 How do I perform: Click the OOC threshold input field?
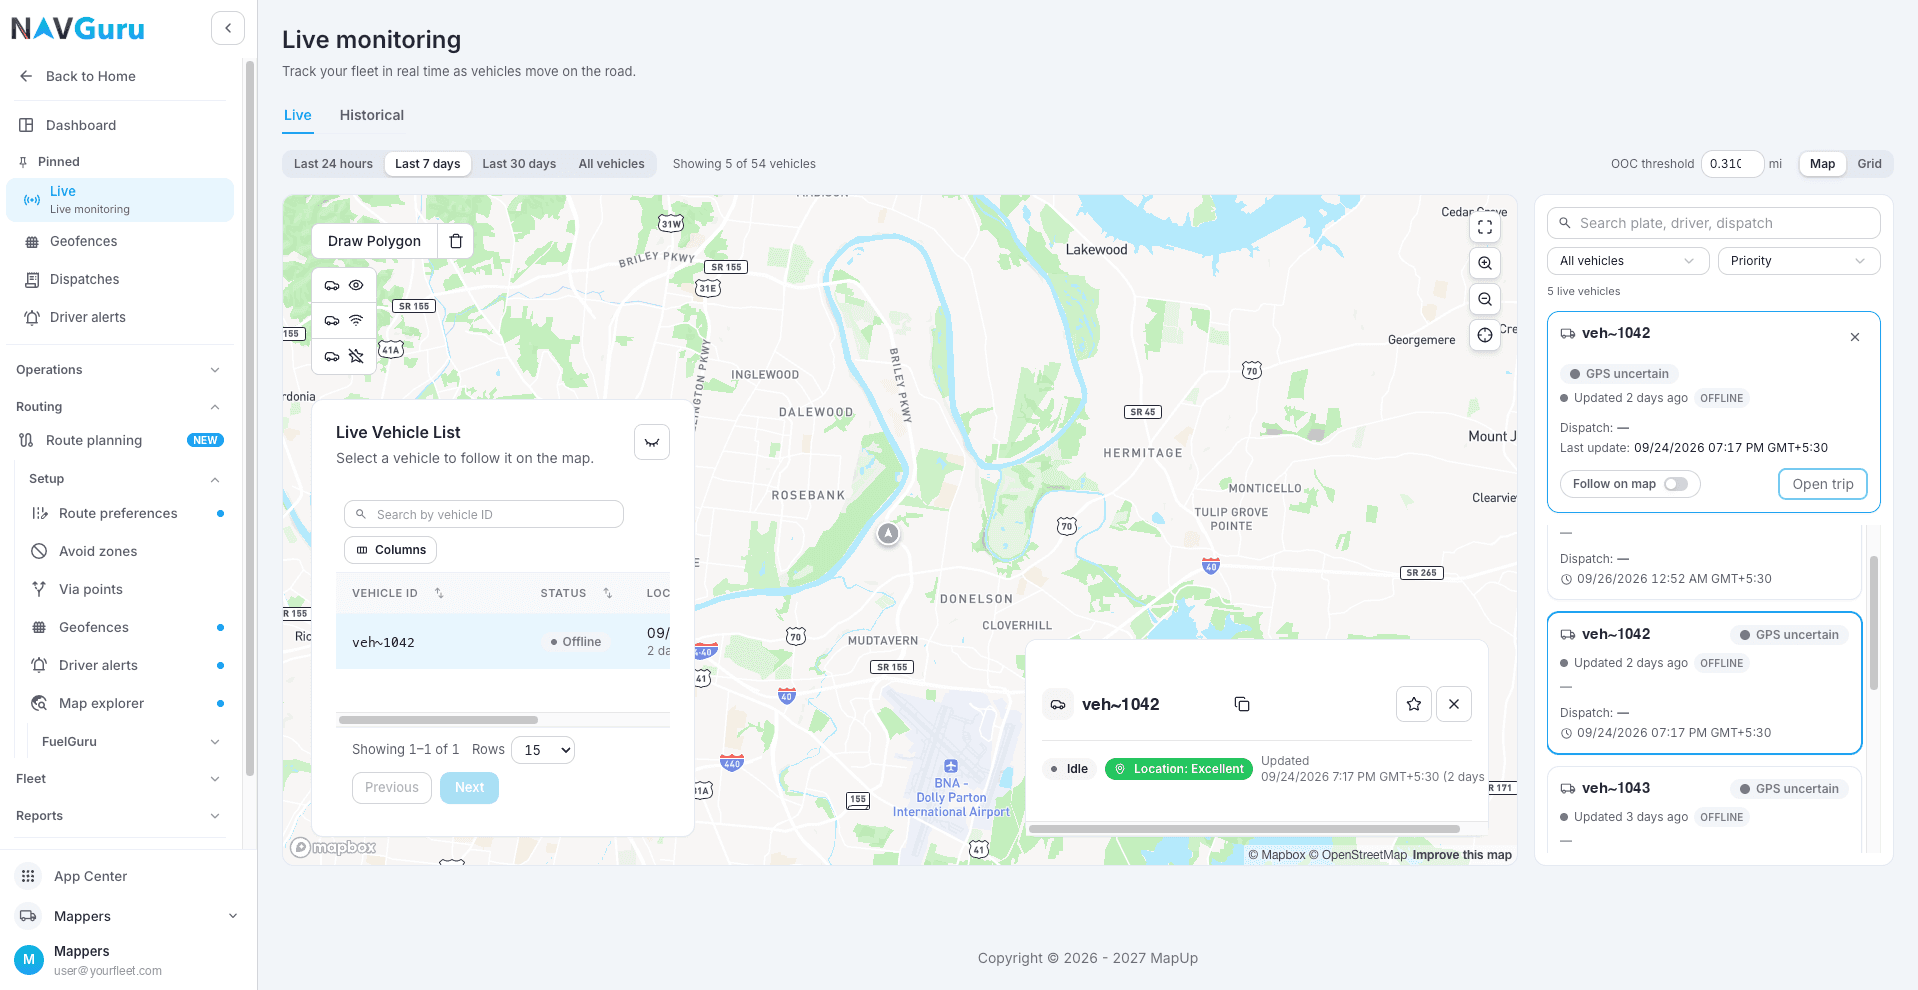[1732, 164]
